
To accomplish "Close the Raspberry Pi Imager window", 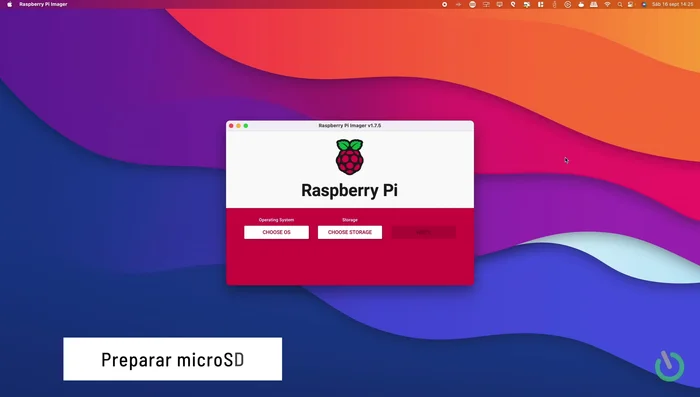I will coord(231,126).
